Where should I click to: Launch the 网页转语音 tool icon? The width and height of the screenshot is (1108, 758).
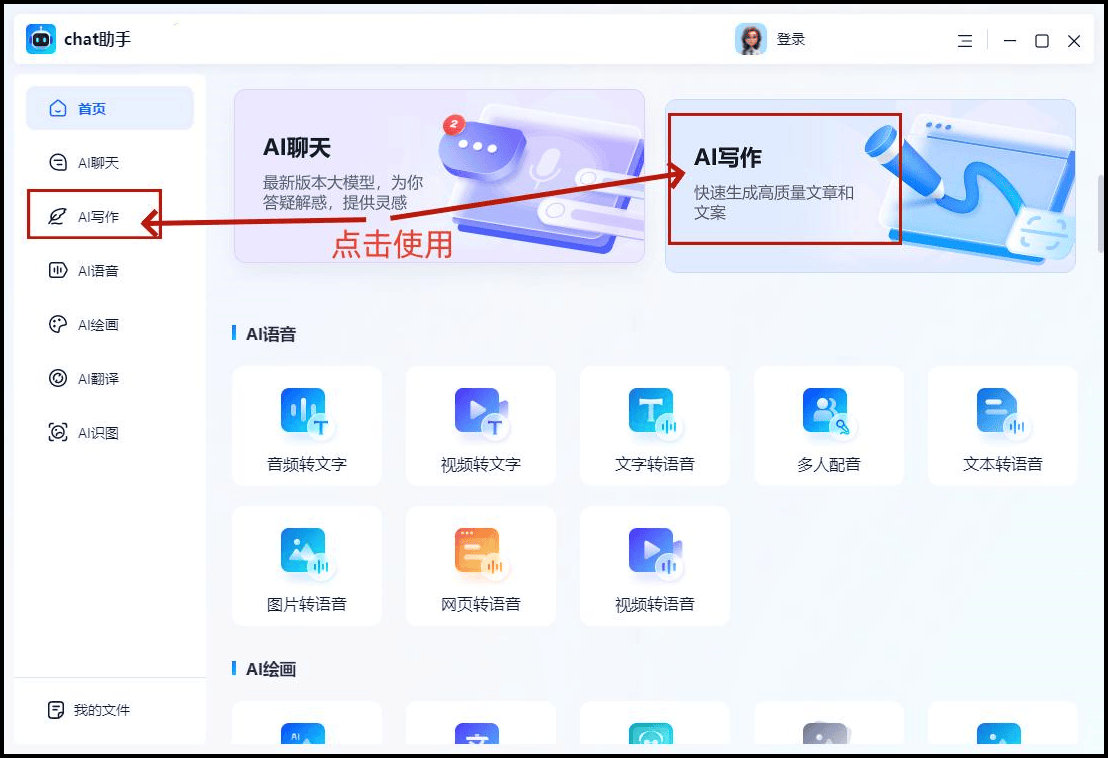tap(480, 552)
